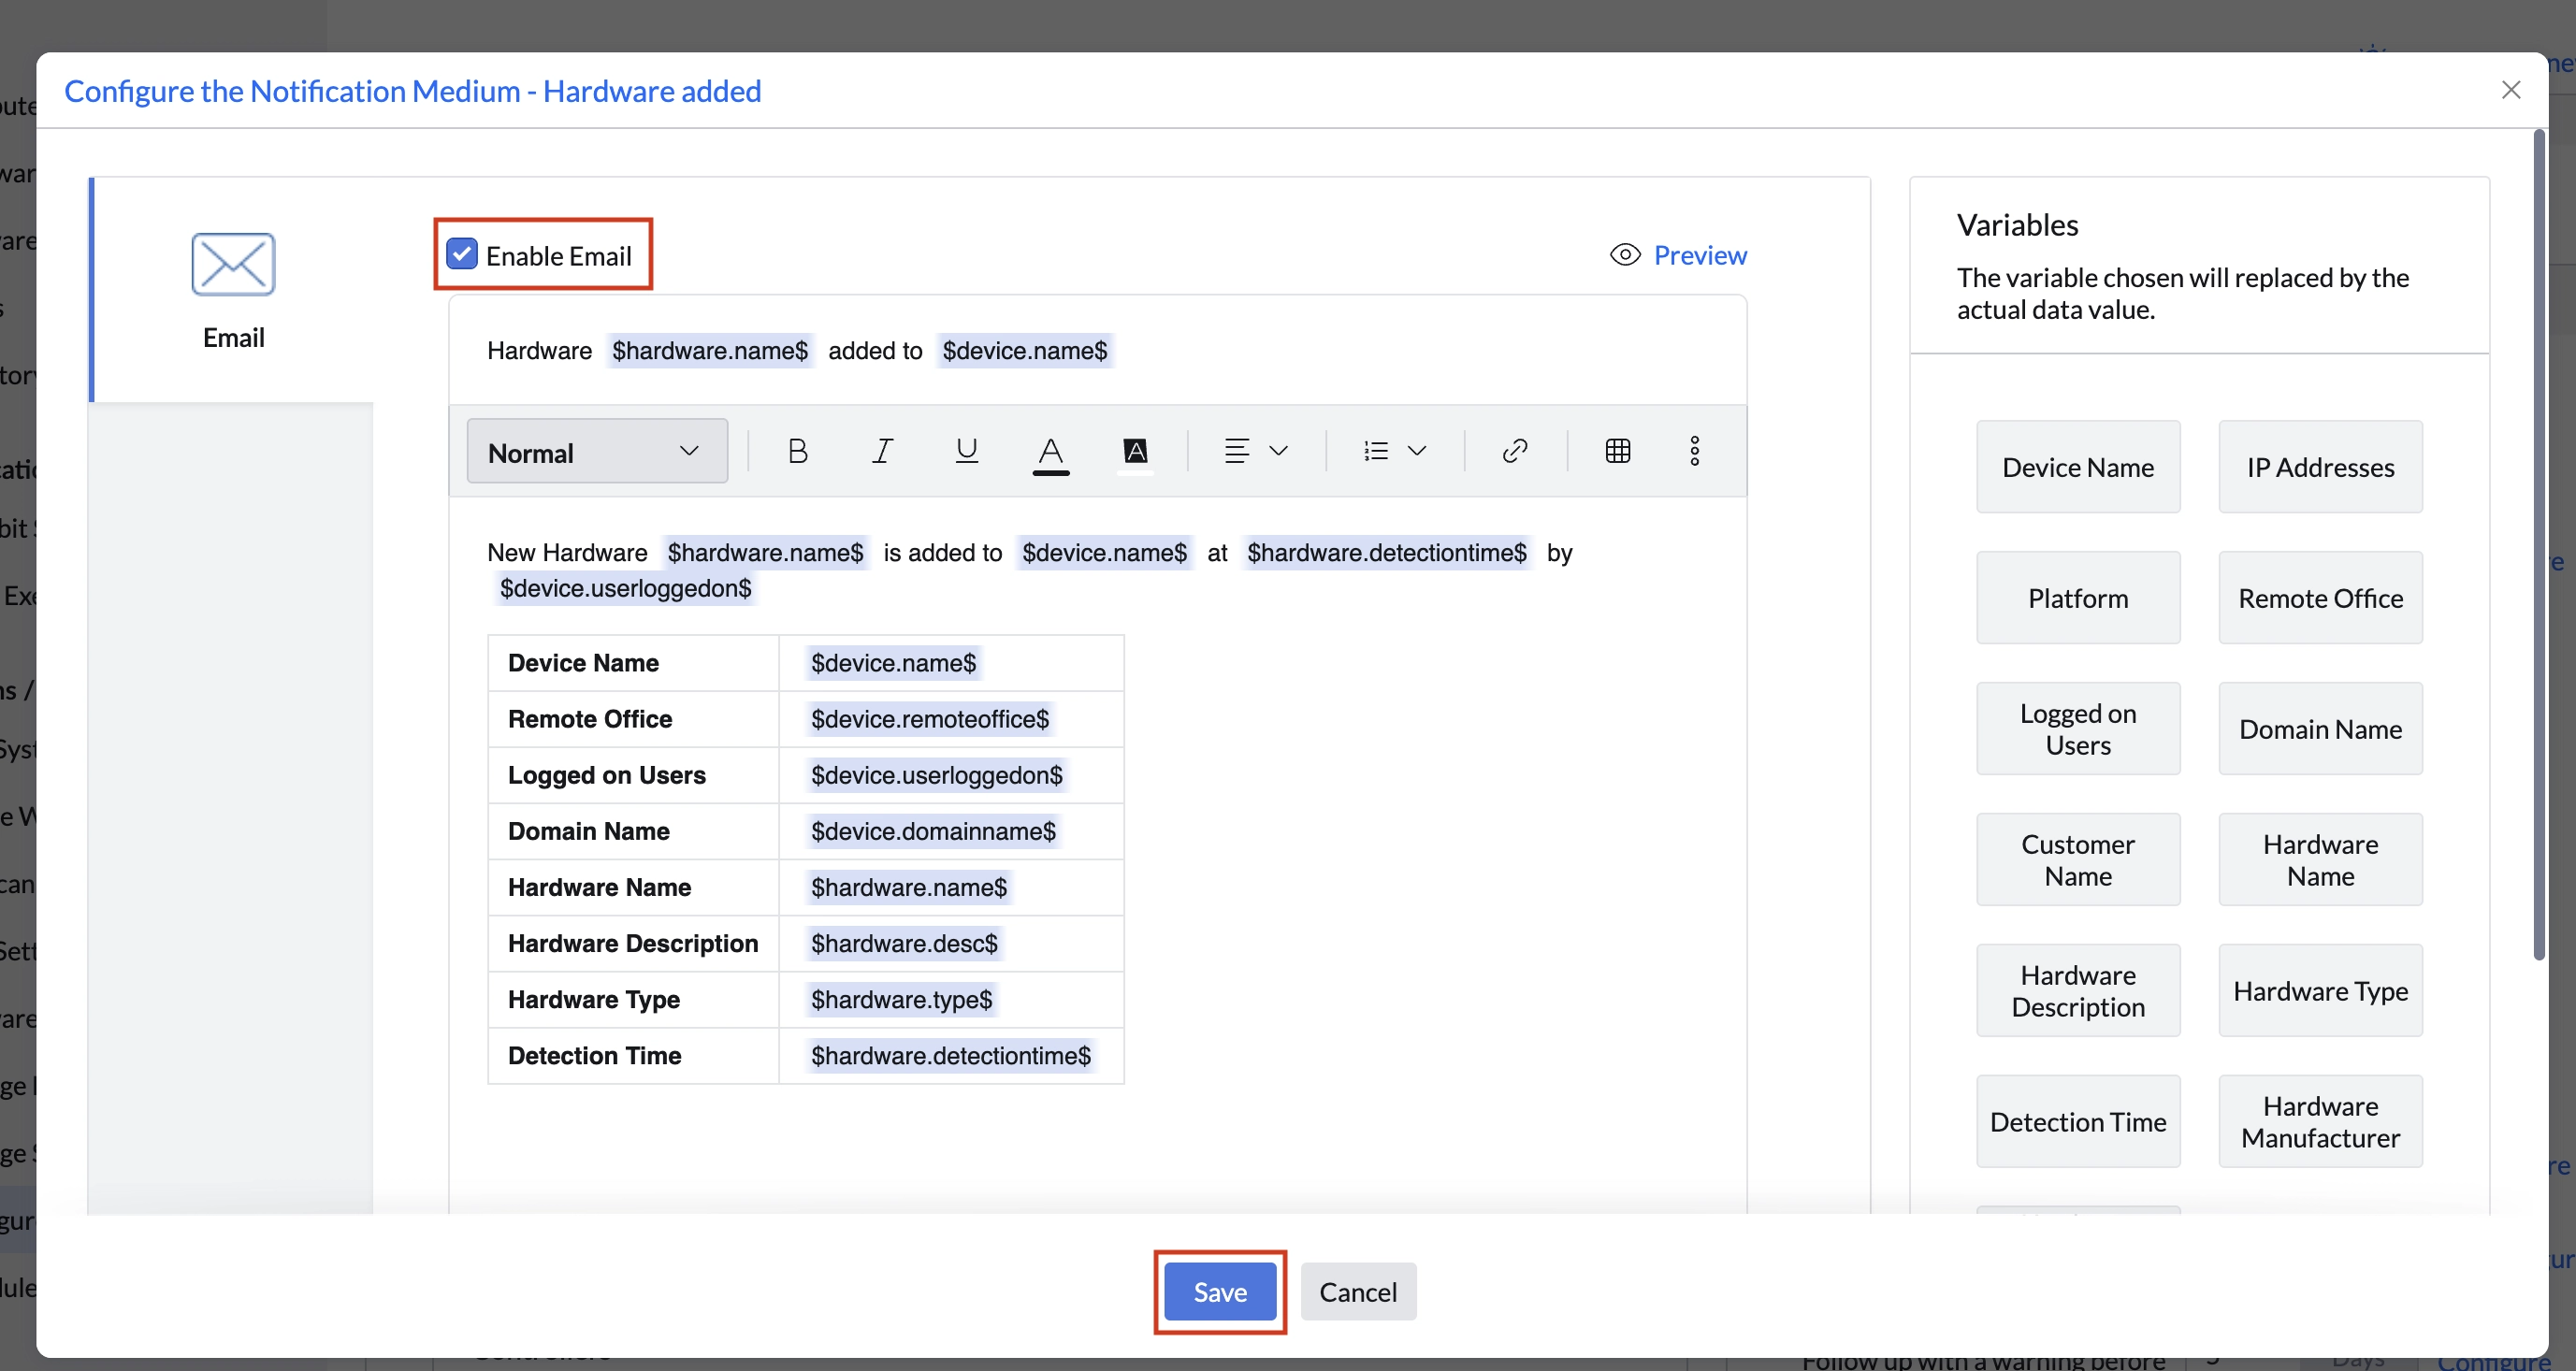The width and height of the screenshot is (2576, 1371).
Task: Click the 'Logged on Users' table label cell
Action: tap(633, 775)
